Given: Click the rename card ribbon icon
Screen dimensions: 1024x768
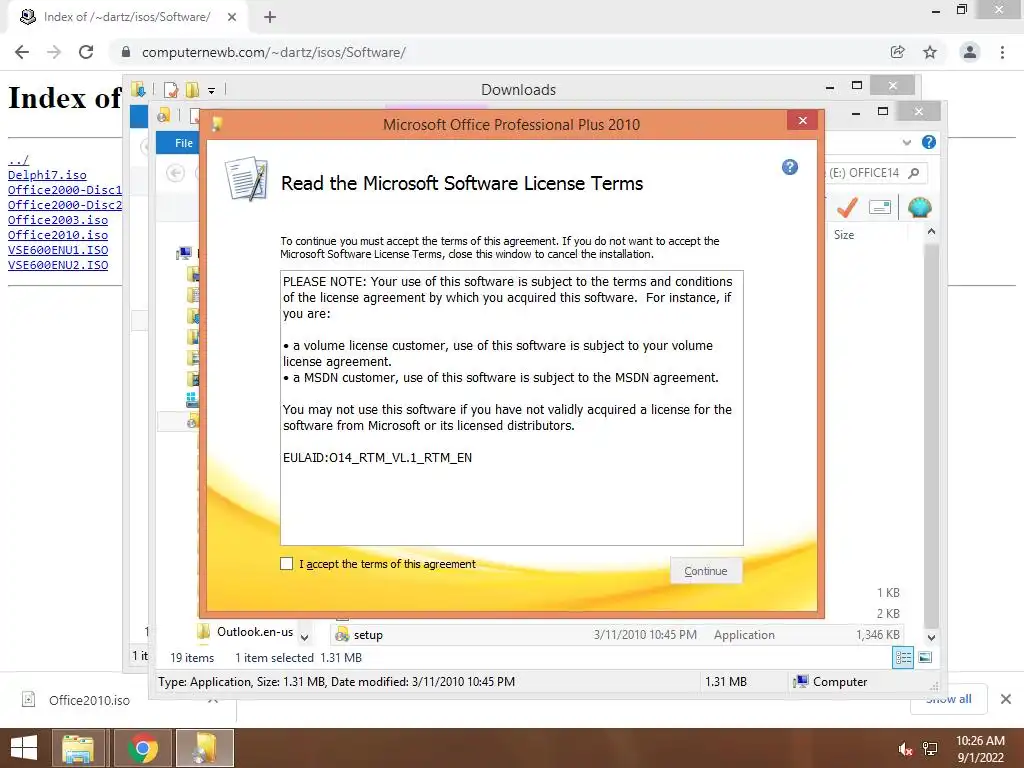Looking at the screenshot, I should click(x=880, y=208).
